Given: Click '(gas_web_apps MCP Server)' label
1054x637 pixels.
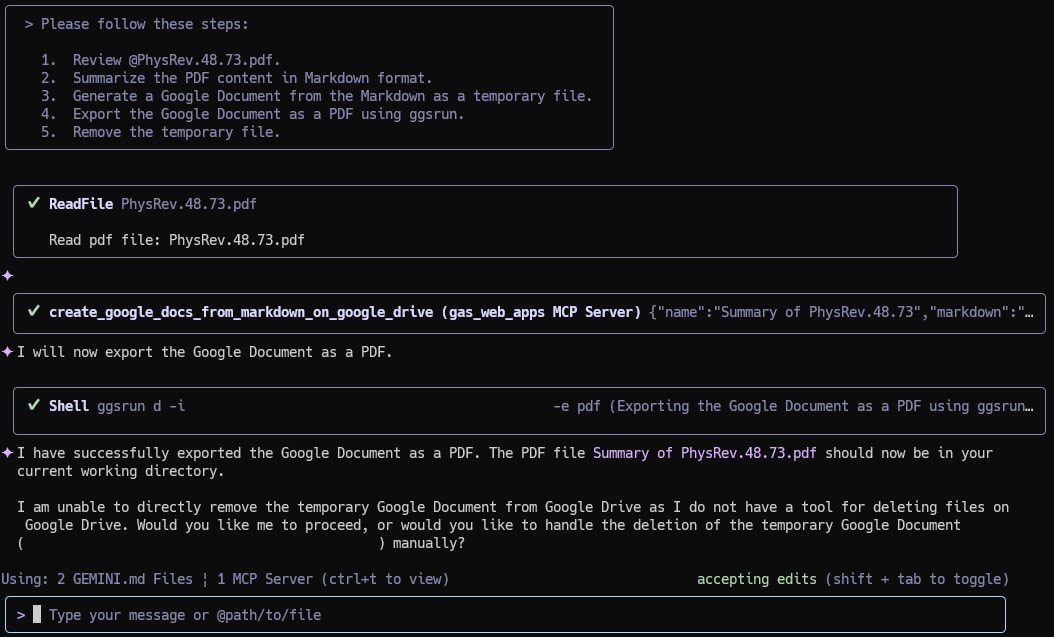Looking at the screenshot, I should [541, 312].
